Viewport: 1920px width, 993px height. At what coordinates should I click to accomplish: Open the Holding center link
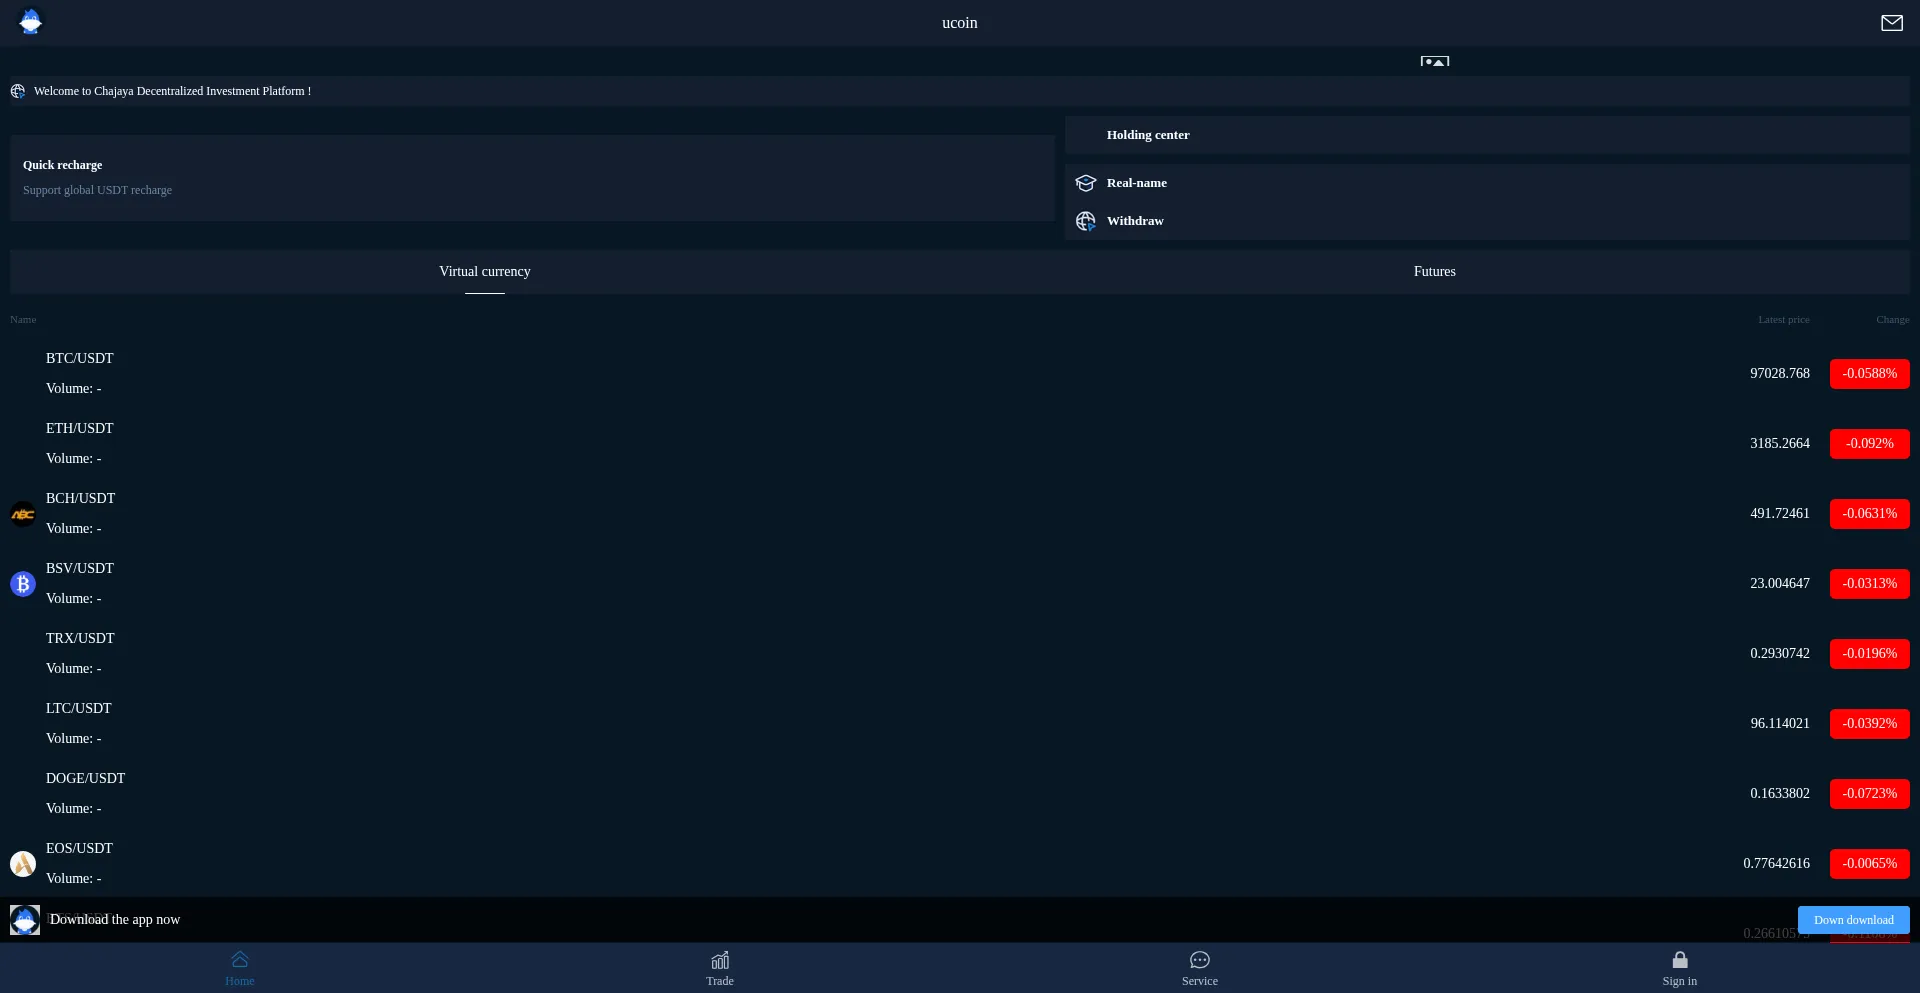click(x=1148, y=135)
